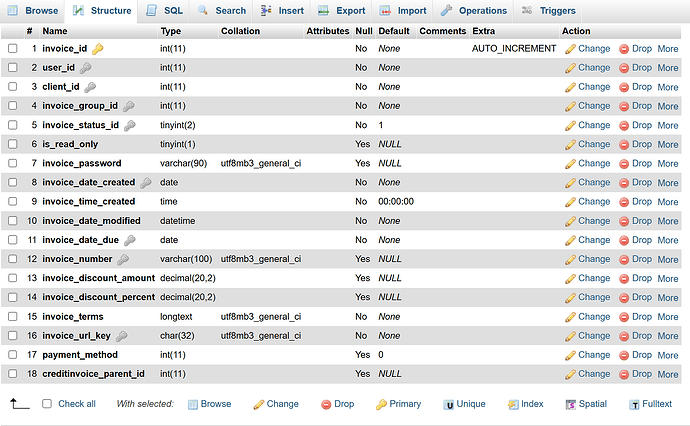The image size is (690, 426).
Task: Click the red Drop icon for user_id
Action: (624, 68)
